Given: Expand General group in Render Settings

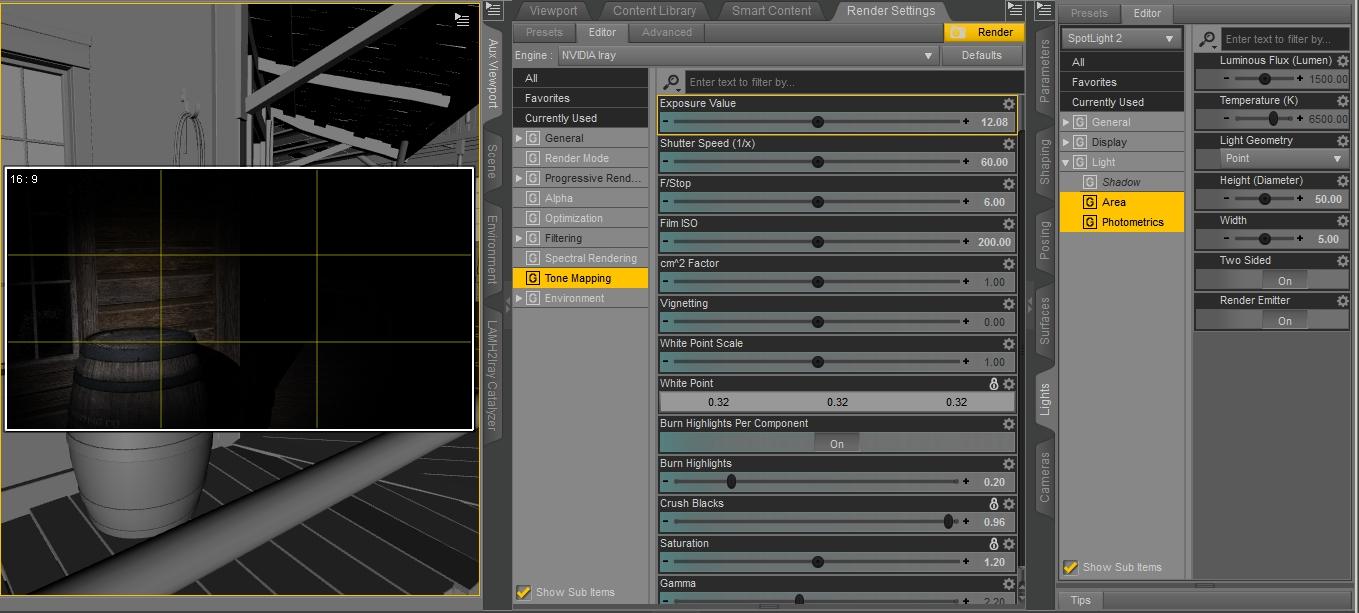Looking at the screenshot, I should pos(519,138).
